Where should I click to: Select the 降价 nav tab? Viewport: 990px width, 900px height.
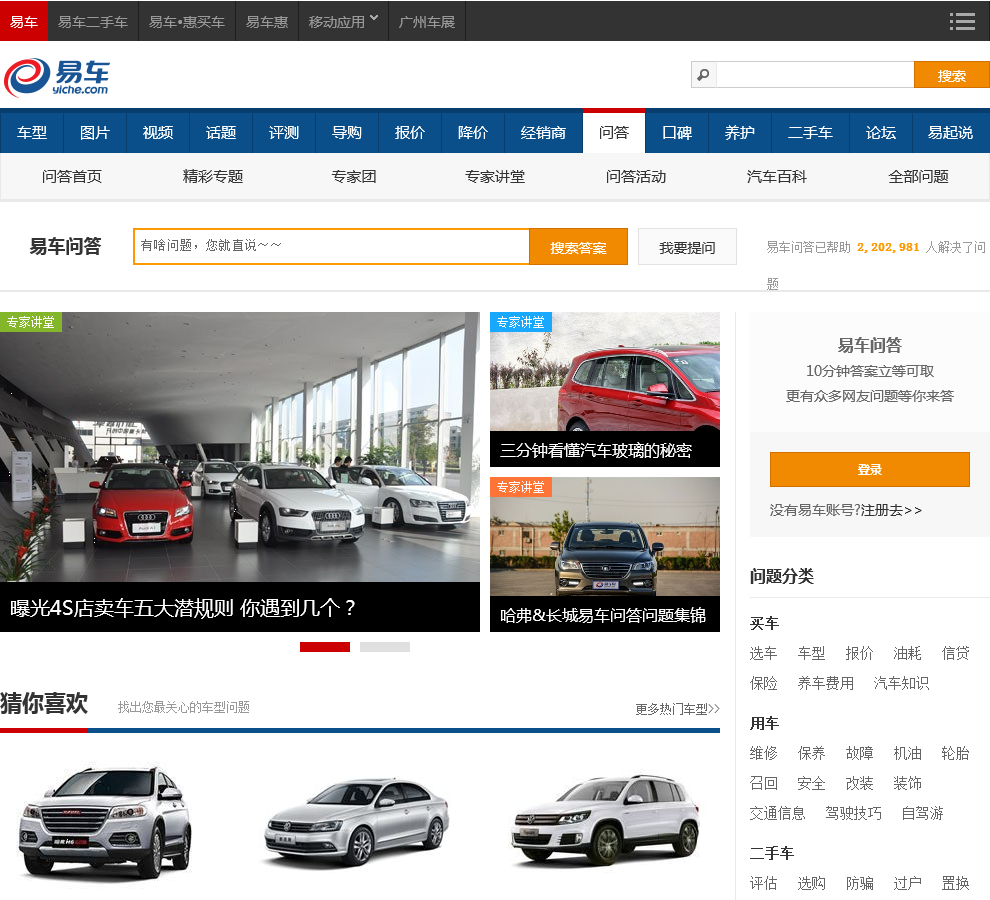473,133
